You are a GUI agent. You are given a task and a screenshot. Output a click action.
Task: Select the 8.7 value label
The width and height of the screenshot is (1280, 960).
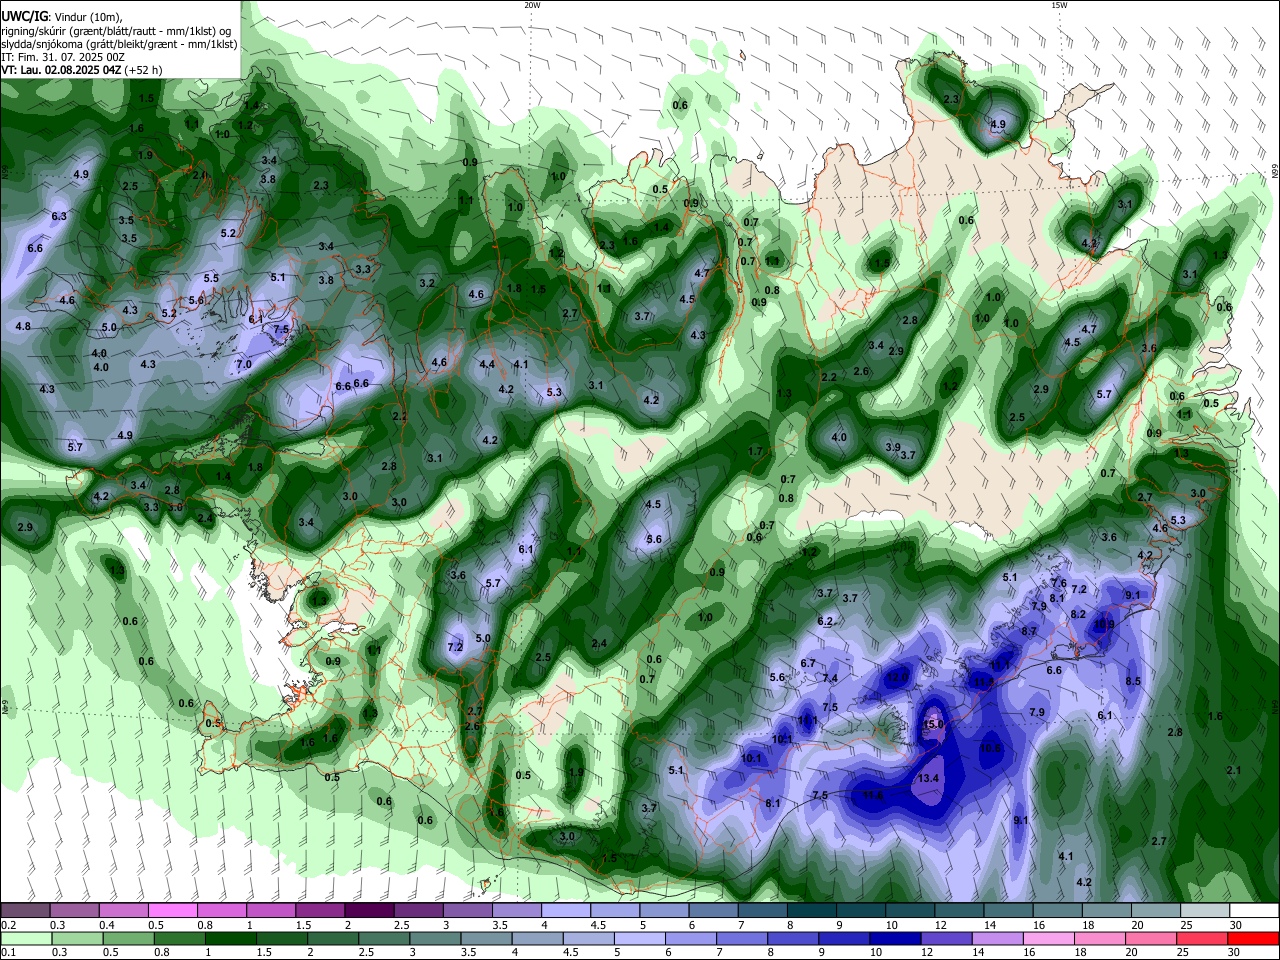point(1029,631)
